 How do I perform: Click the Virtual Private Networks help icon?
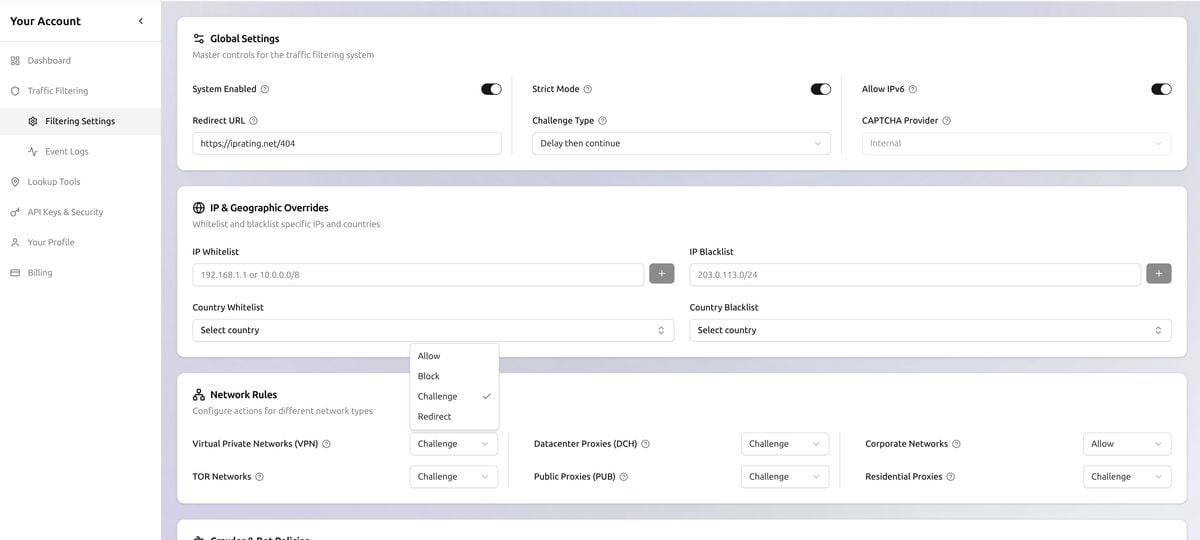click(327, 444)
